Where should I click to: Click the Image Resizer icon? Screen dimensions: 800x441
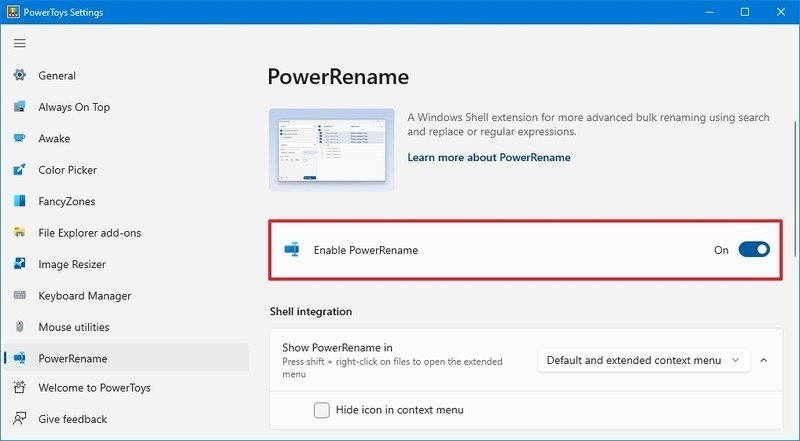[x=19, y=264]
